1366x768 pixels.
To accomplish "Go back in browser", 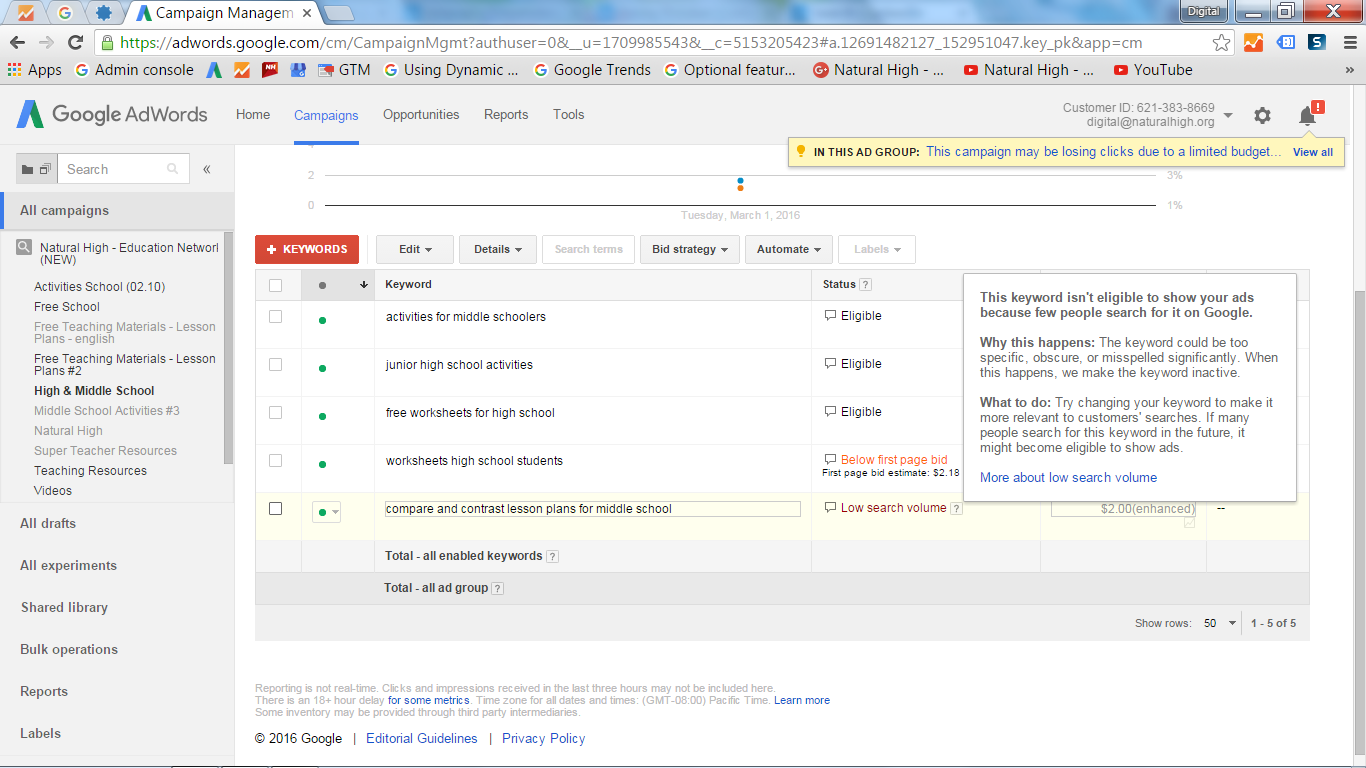I will pos(16,43).
